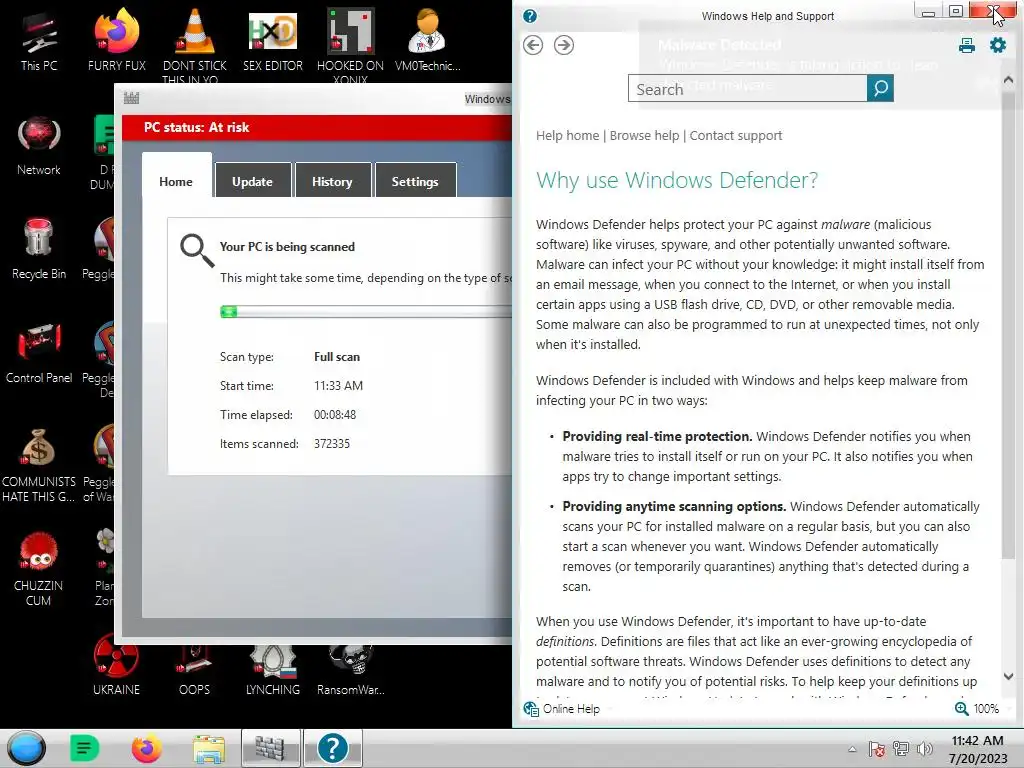Open the Network desktop icon

[x=39, y=145]
